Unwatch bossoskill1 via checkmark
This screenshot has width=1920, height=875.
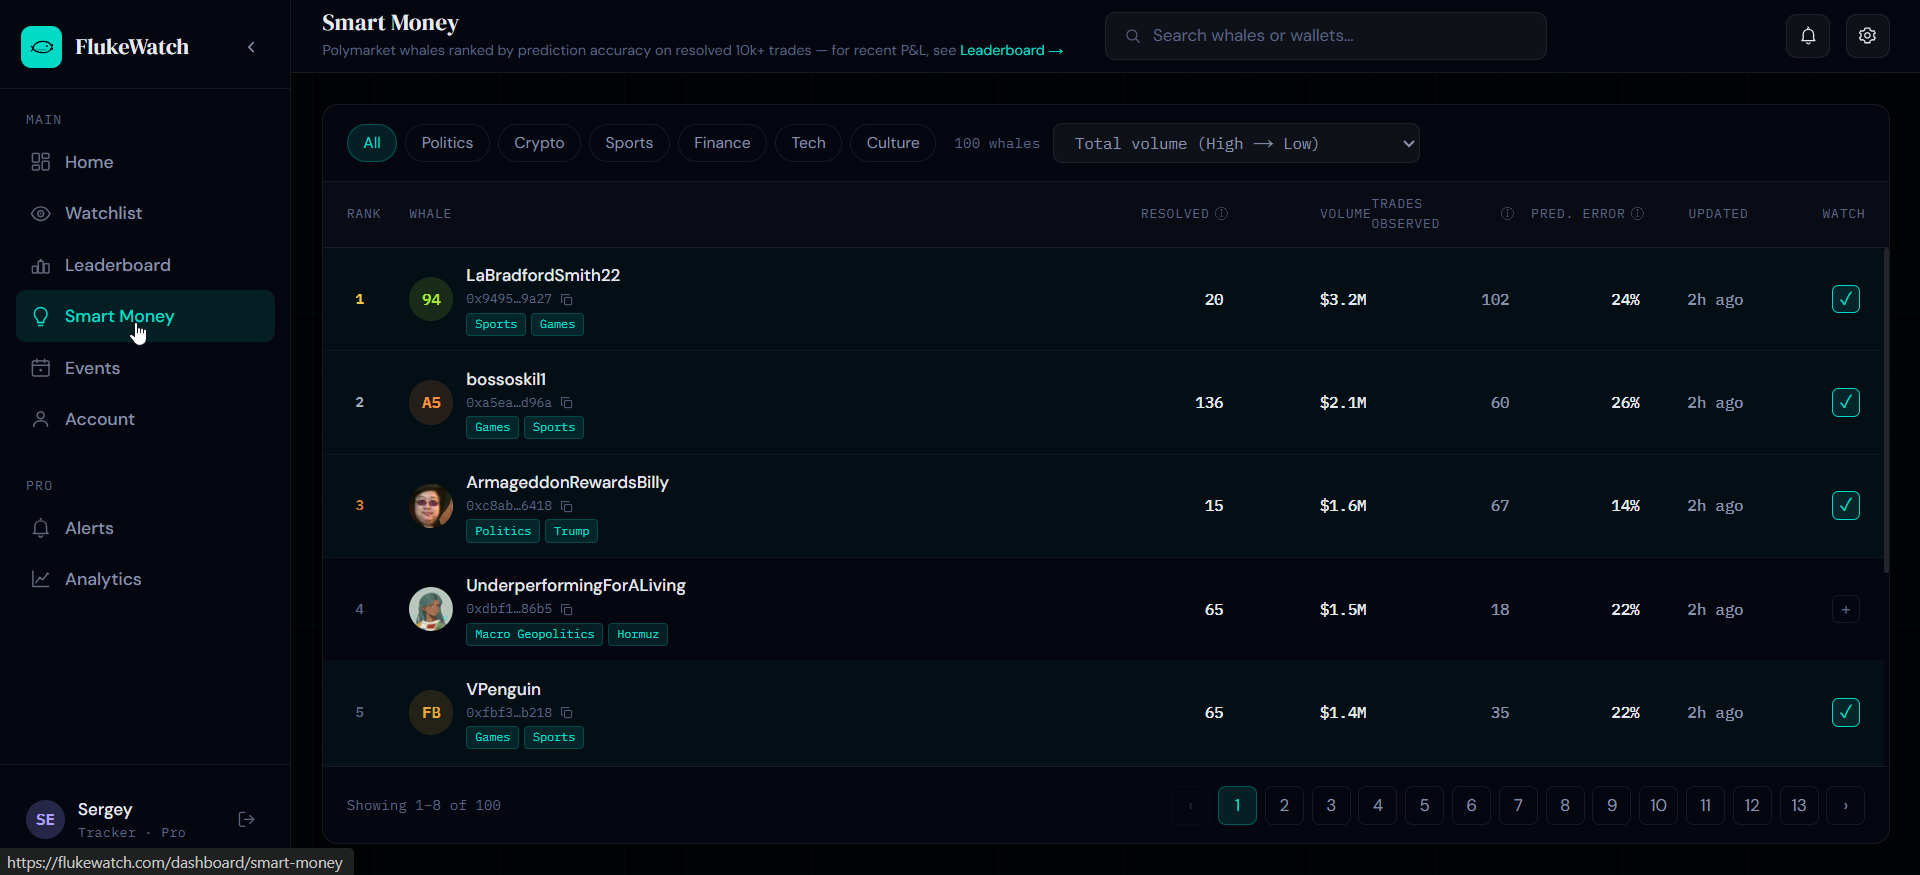[x=1846, y=403]
